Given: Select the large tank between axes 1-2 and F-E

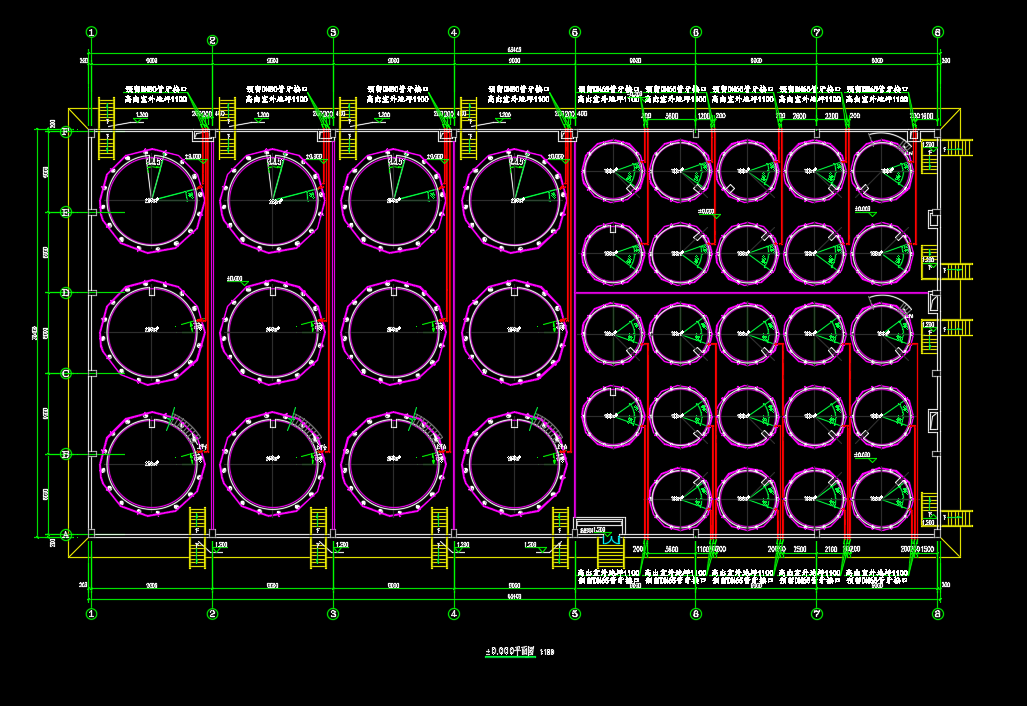Looking at the screenshot, I should [152, 200].
